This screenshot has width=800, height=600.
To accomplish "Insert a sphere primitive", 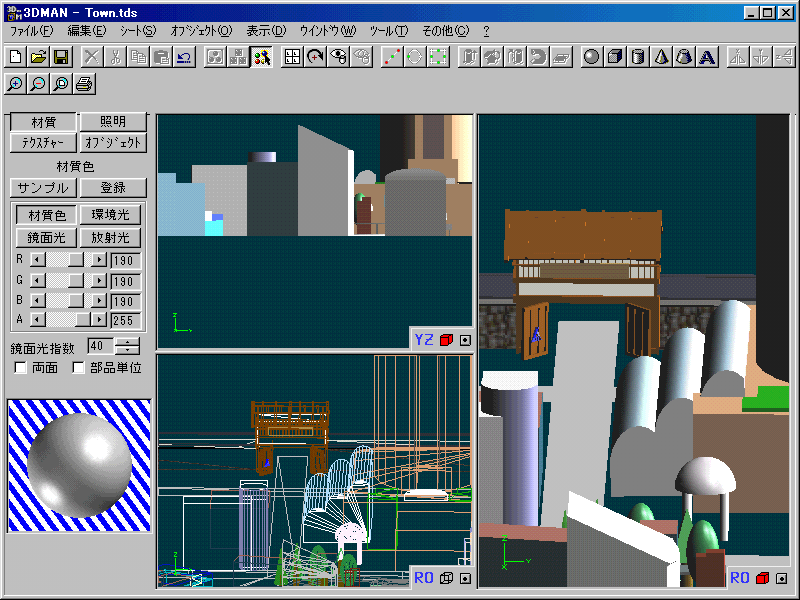I will 591,57.
